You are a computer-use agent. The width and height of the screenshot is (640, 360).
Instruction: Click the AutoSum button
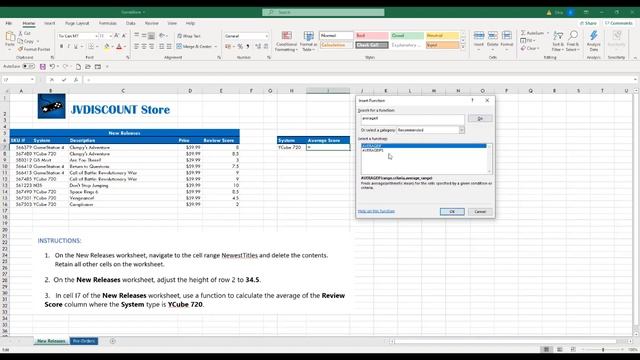[x=533, y=33]
